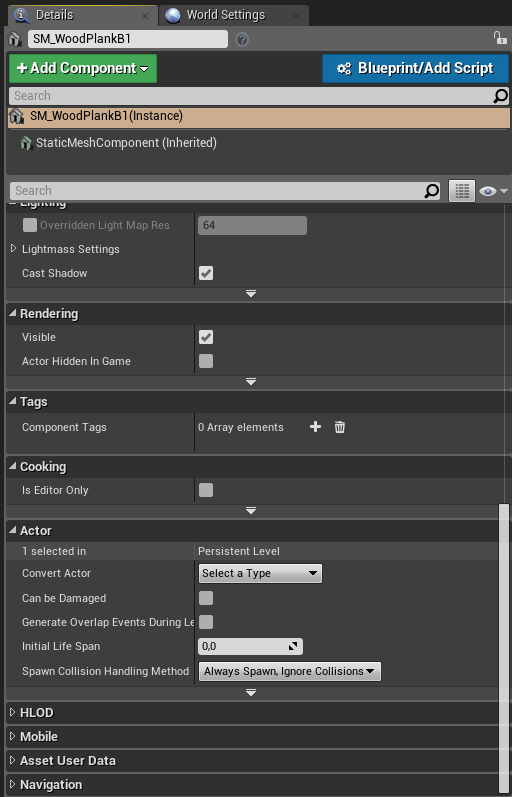Enable Can be Damaged

[x=206, y=598]
